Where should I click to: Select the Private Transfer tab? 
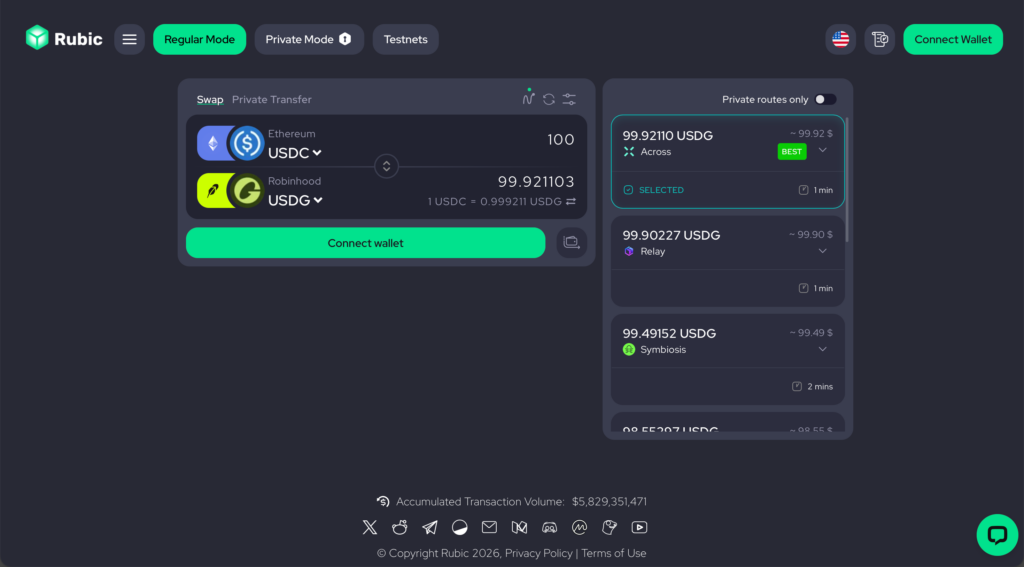pos(272,99)
